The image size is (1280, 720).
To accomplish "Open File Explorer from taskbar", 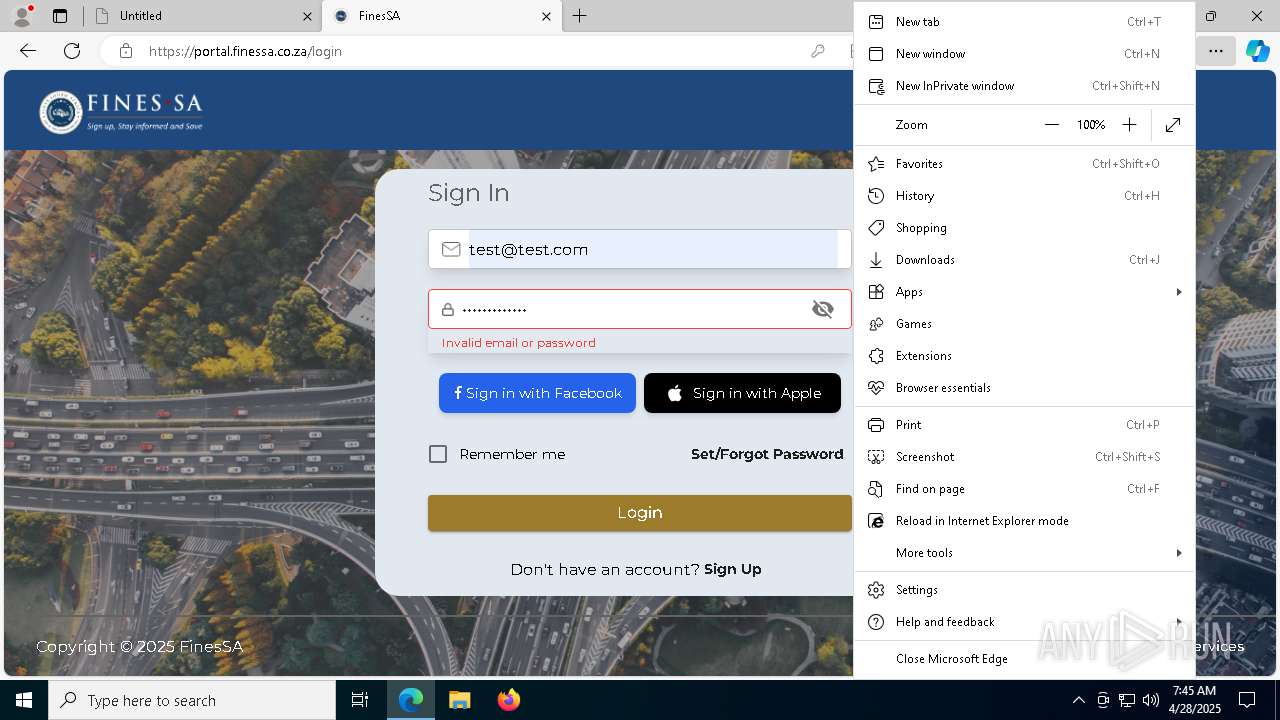I will point(459,700).
